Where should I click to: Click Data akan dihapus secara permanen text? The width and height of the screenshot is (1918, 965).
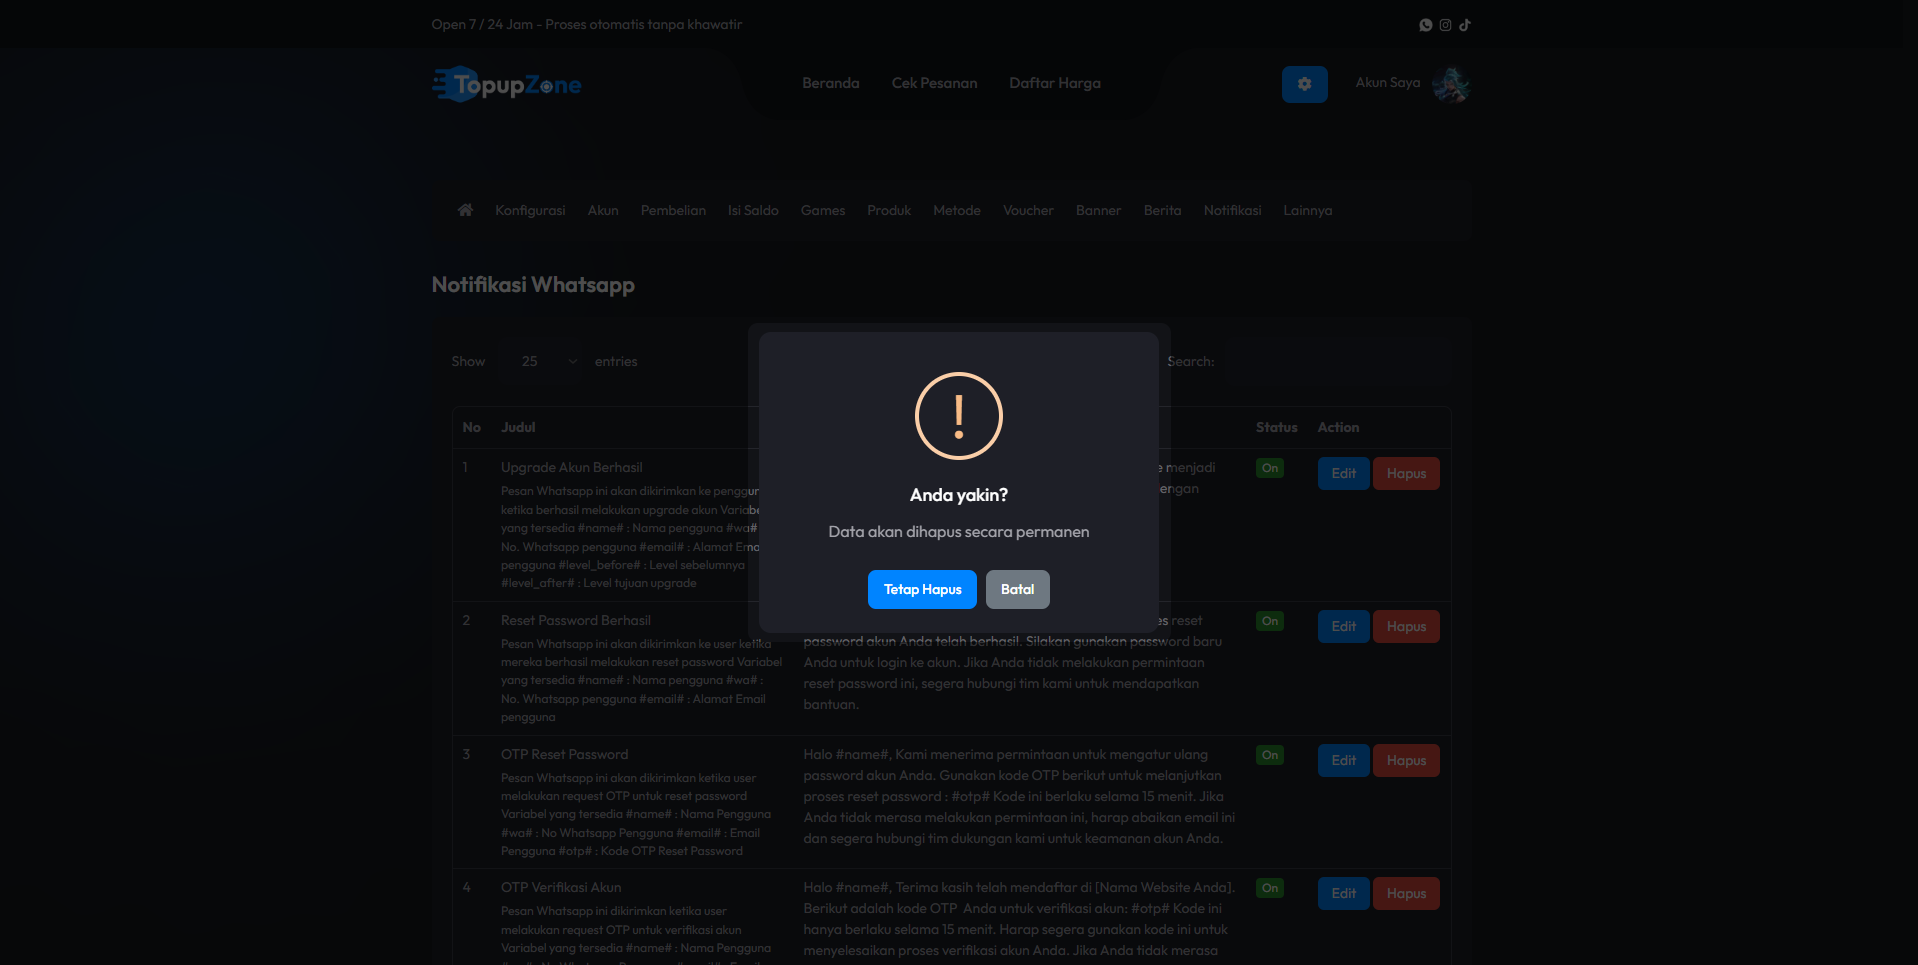click(x=959, y=532)
